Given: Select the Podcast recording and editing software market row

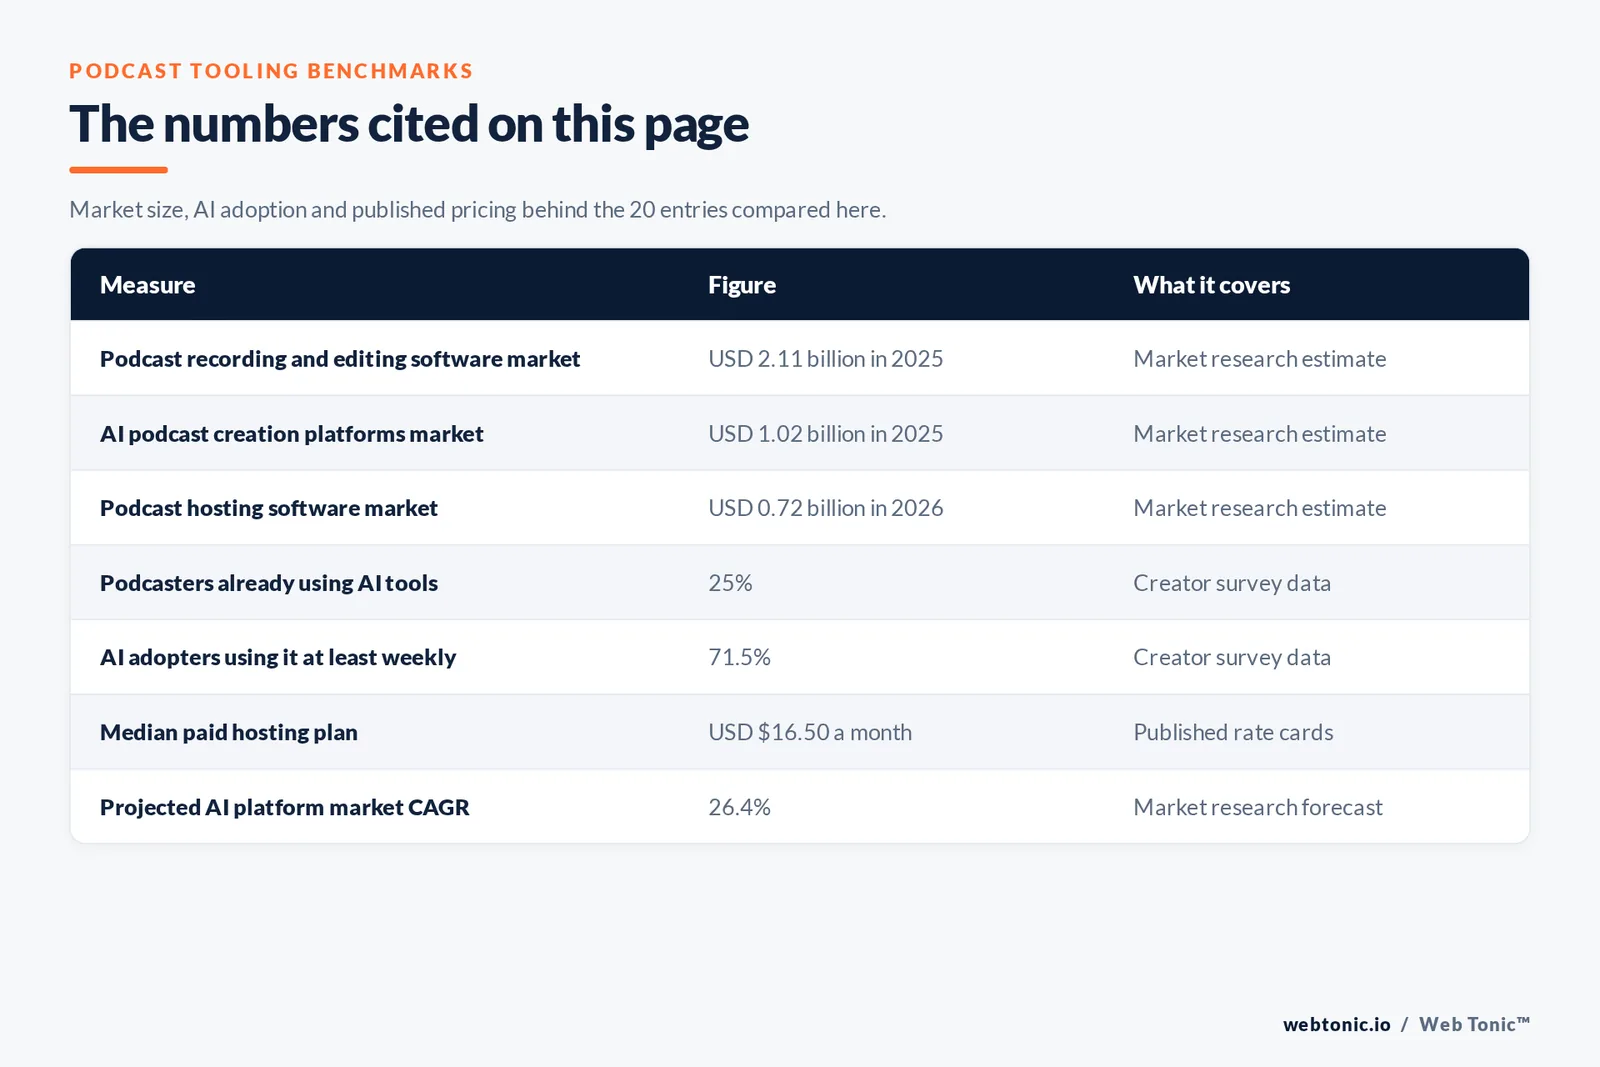Looking at the screenshot, I should 800,359.
